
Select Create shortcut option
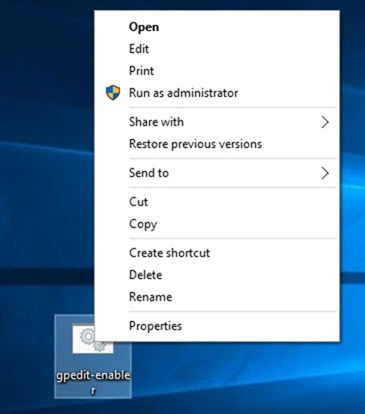pos(217,253)
